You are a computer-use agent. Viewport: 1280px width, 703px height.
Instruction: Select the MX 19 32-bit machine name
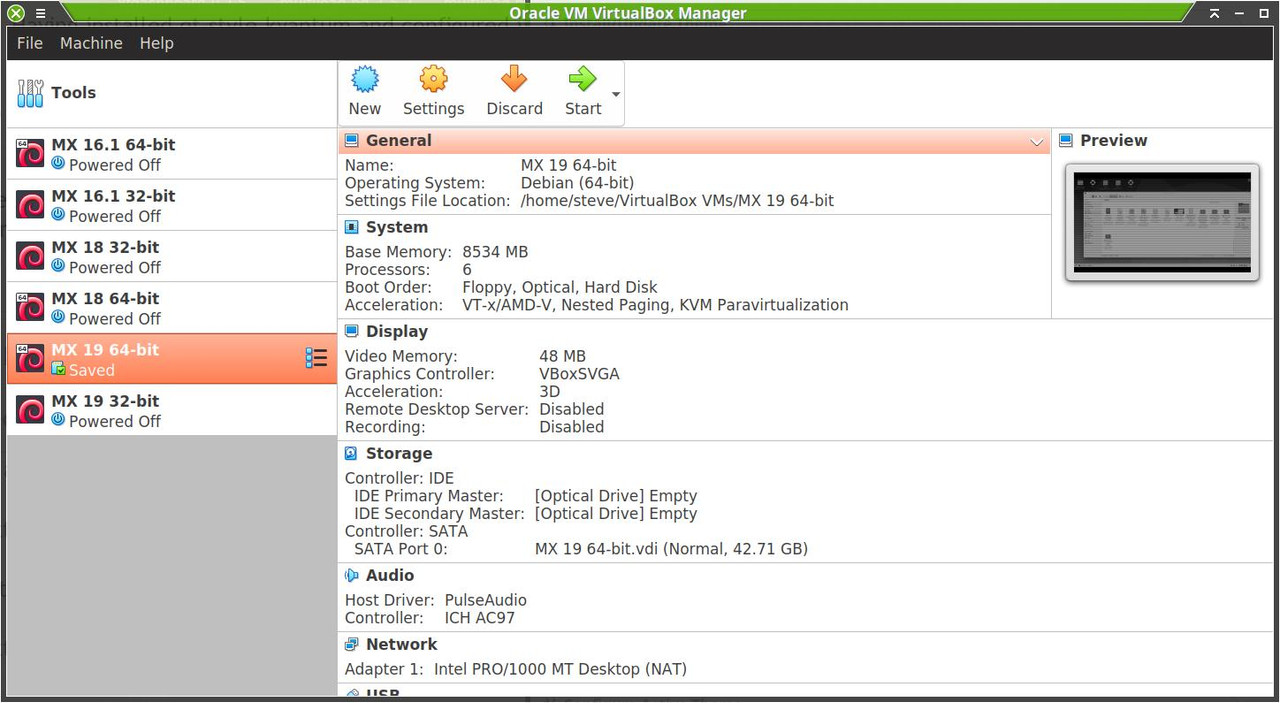click(105, 401)
